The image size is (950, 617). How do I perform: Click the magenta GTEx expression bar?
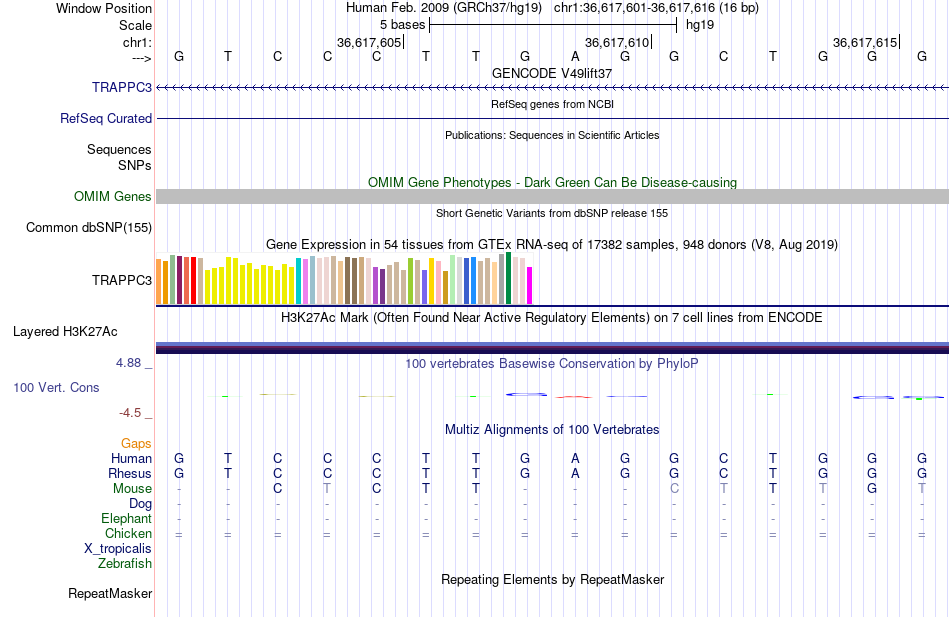click(529, 285)
